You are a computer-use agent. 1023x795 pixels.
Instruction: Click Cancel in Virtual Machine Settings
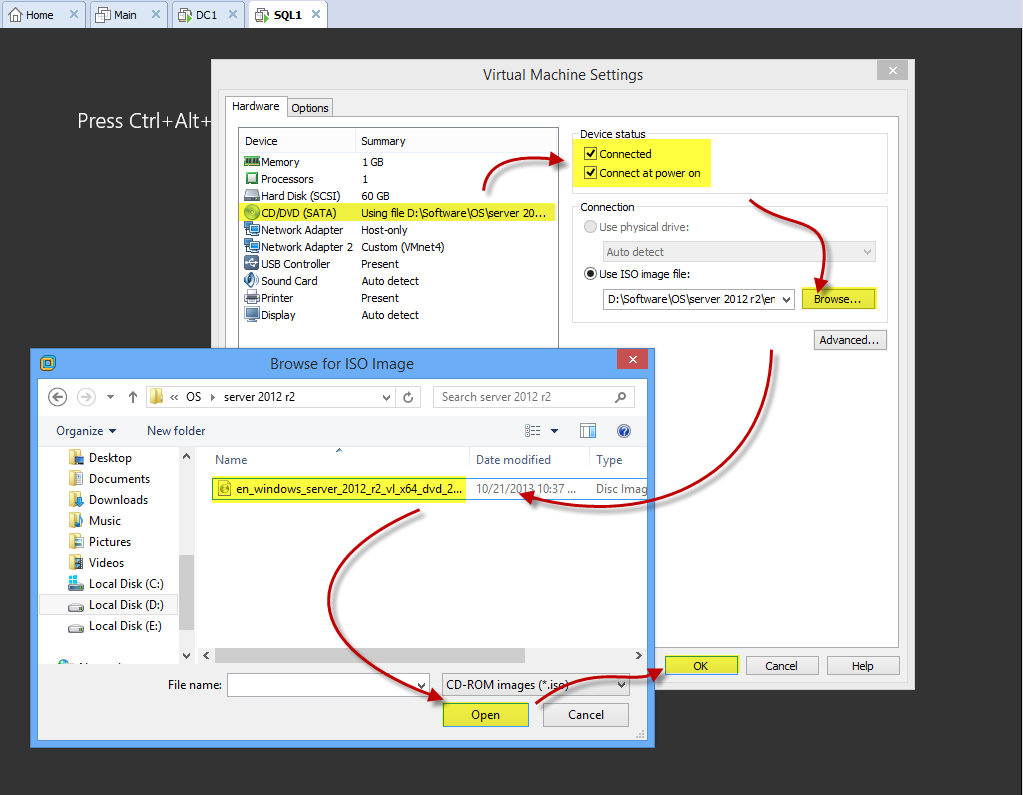coord(782,665)
